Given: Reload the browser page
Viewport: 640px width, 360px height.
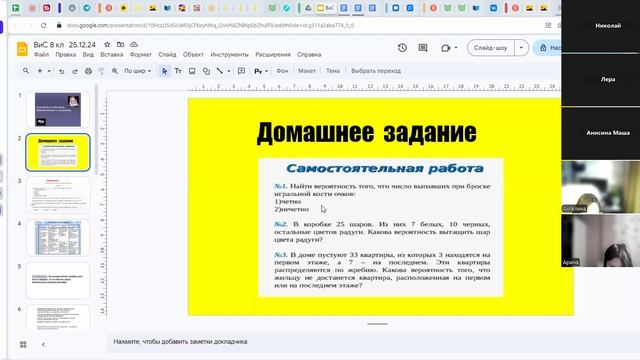Looking at the screenshot, I should pyautogui.click(x=43, y=25).
